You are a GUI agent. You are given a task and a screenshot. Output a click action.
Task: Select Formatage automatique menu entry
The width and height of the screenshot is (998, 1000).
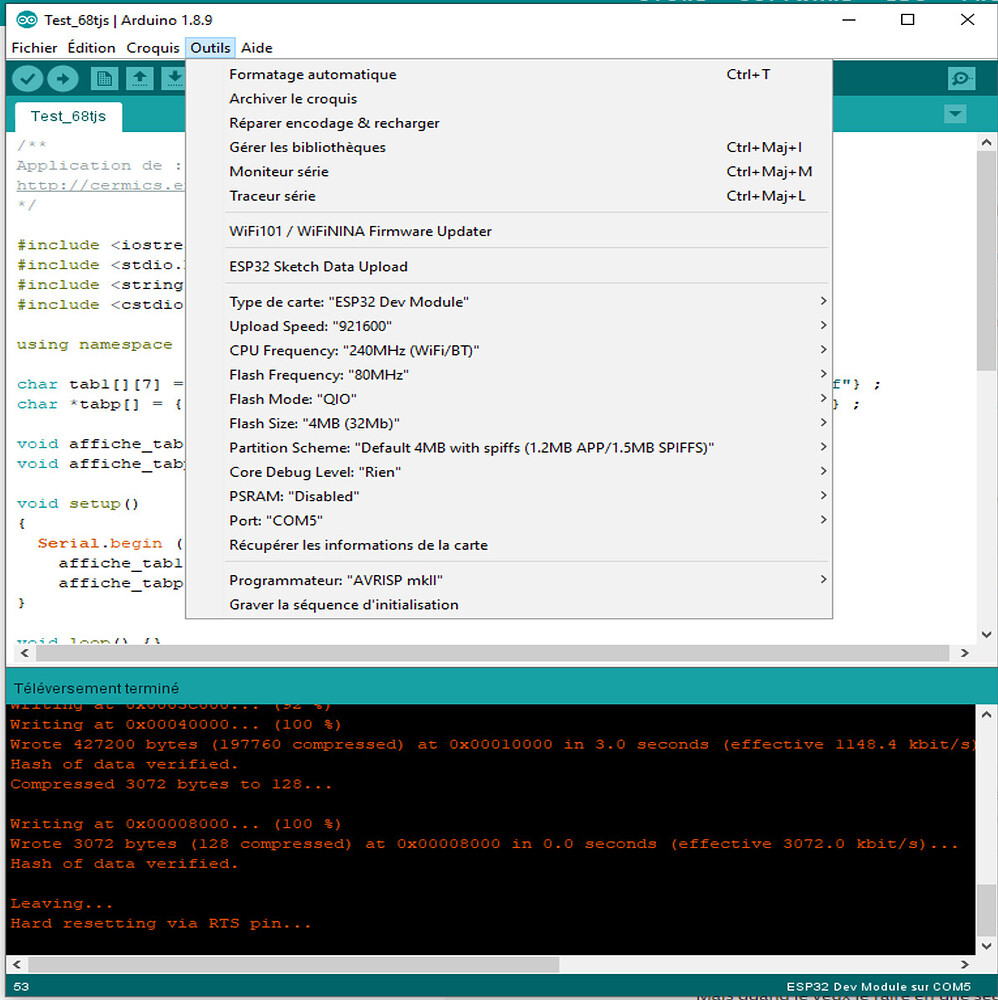312,75
